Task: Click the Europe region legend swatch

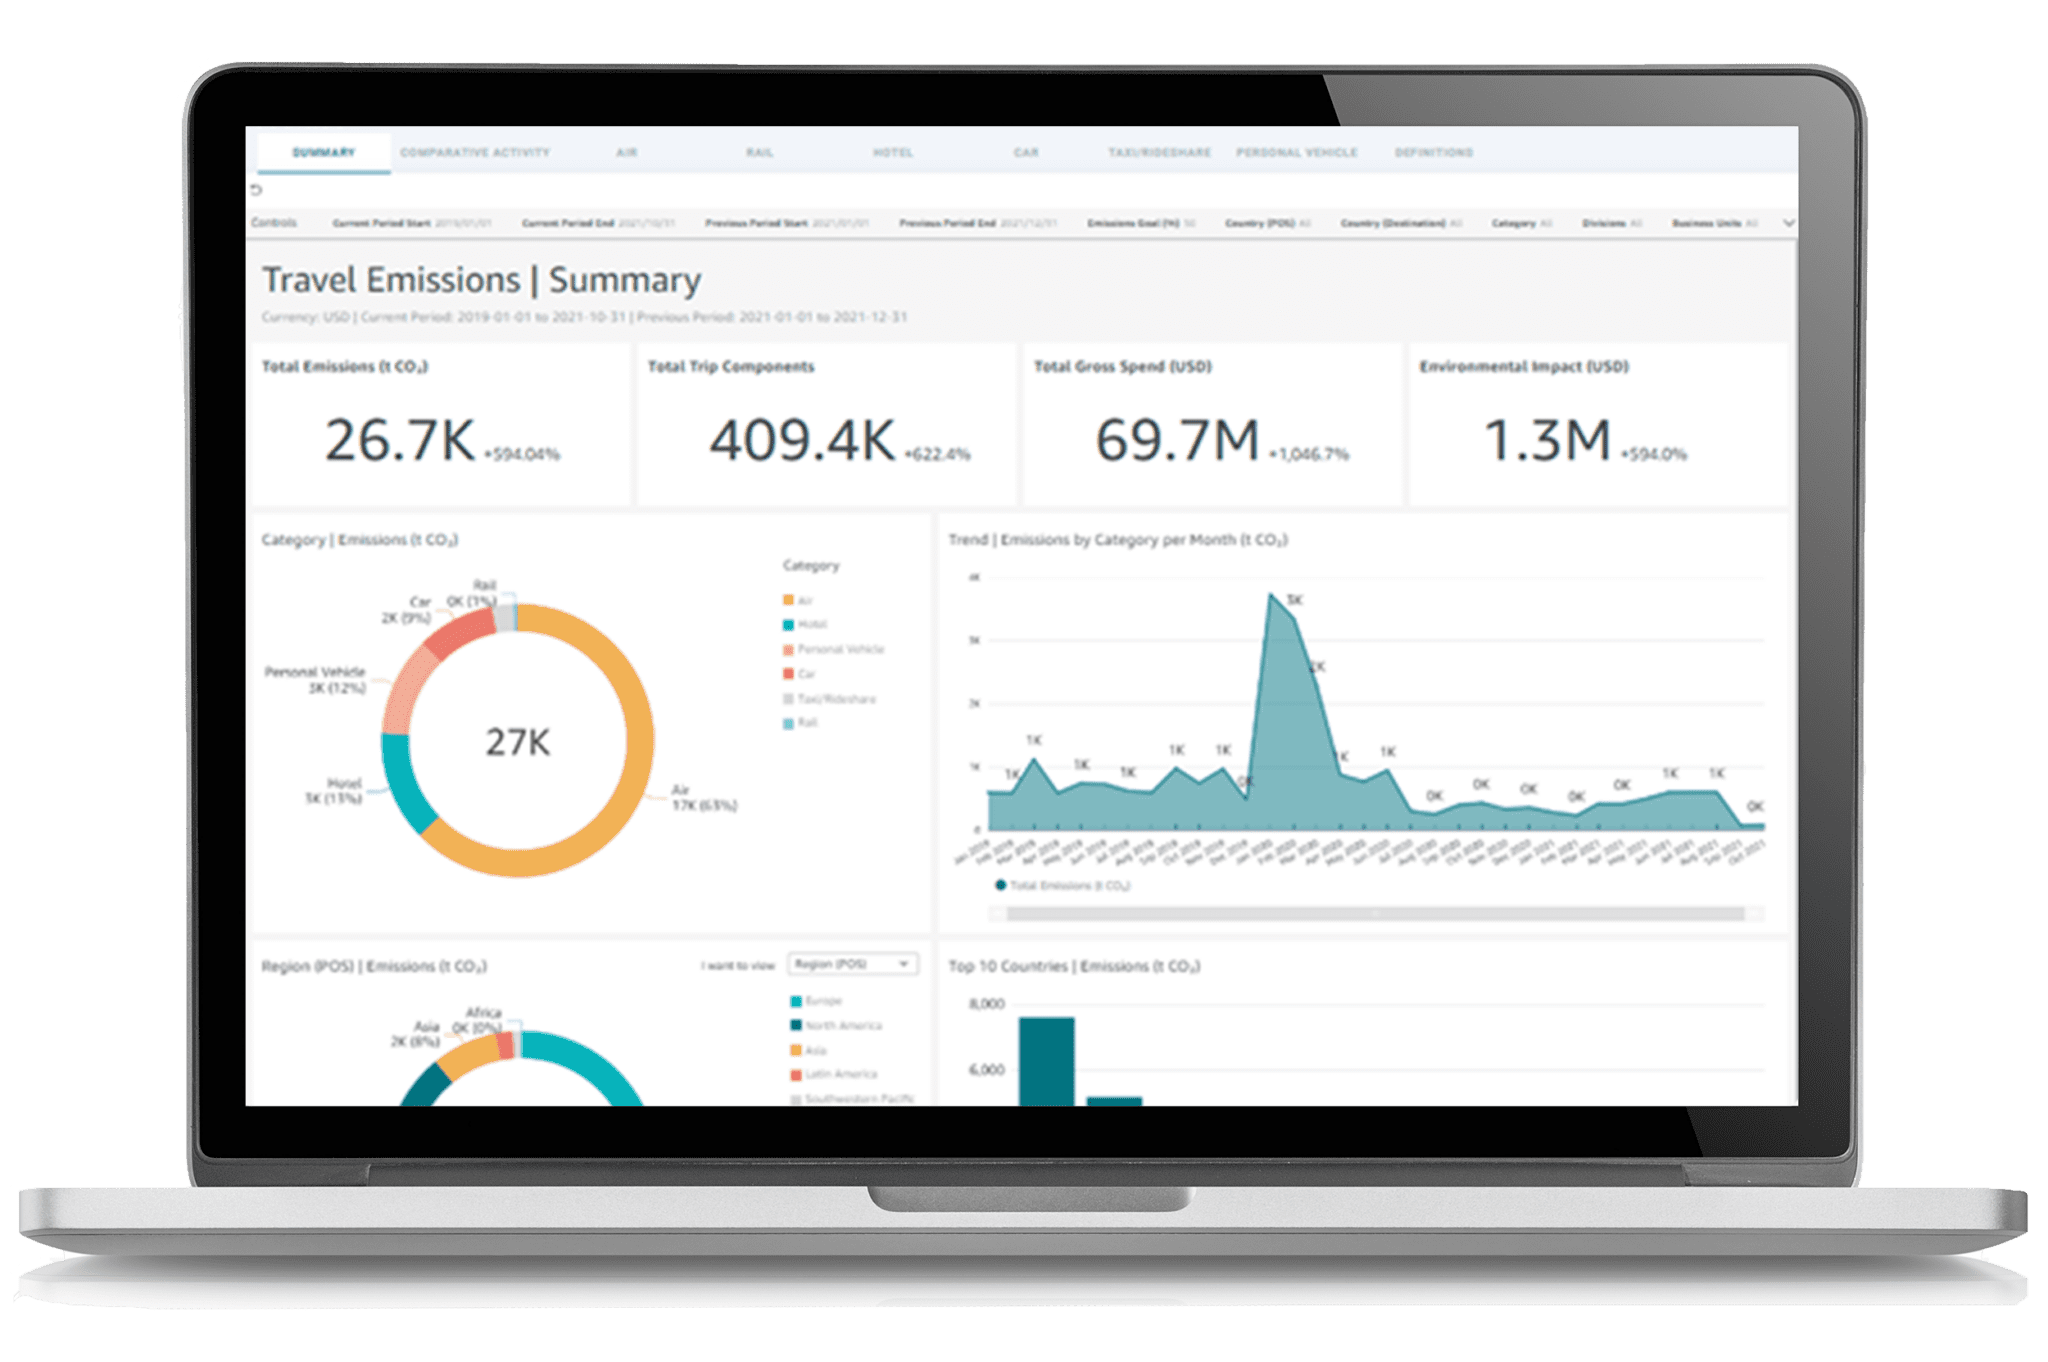Action: click(796, 1001)
